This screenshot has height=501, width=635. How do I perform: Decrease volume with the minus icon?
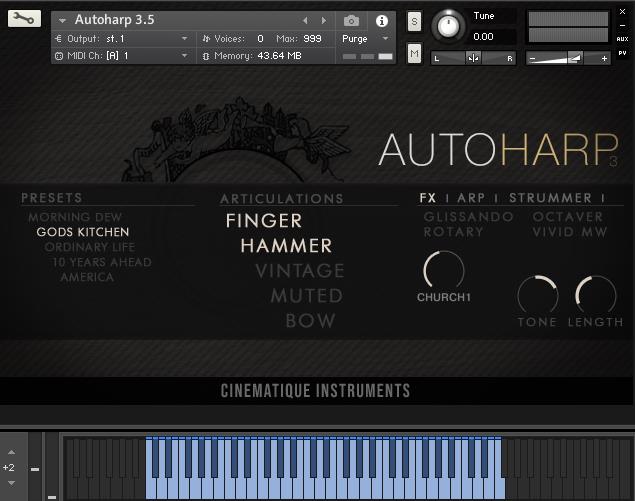[x=533, y=59]
